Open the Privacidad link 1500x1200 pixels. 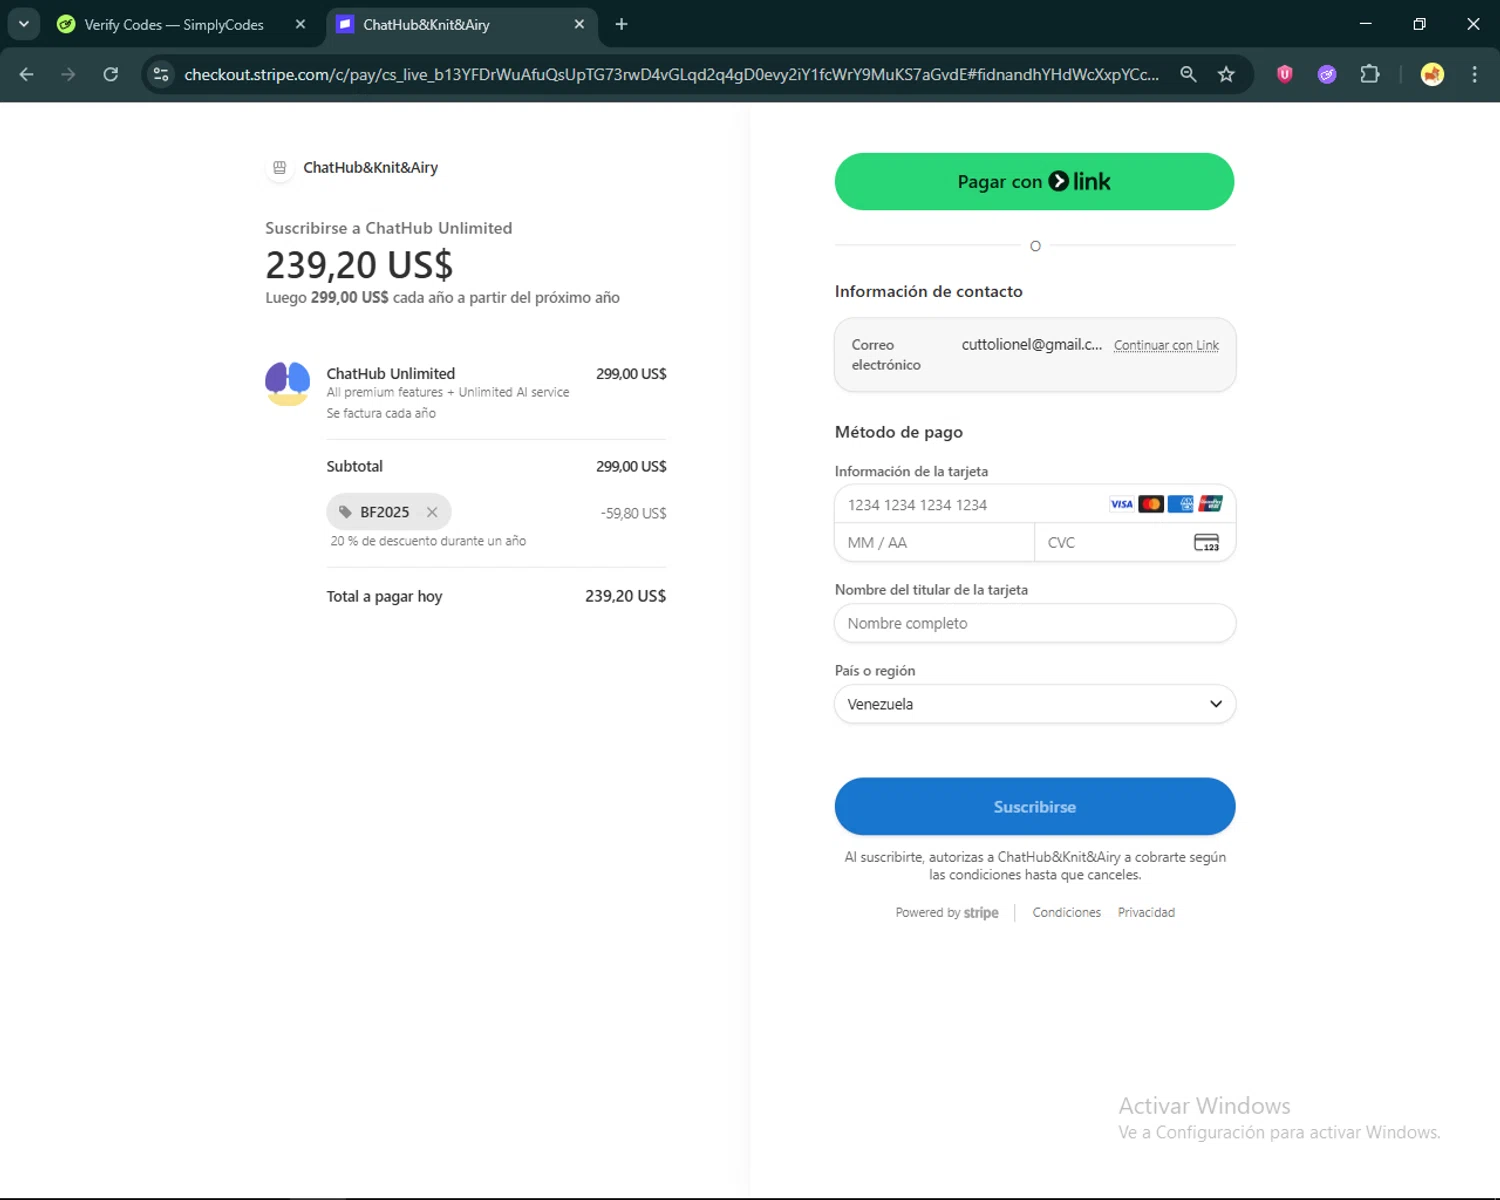pyautogui.click(x=1146, y=913)
